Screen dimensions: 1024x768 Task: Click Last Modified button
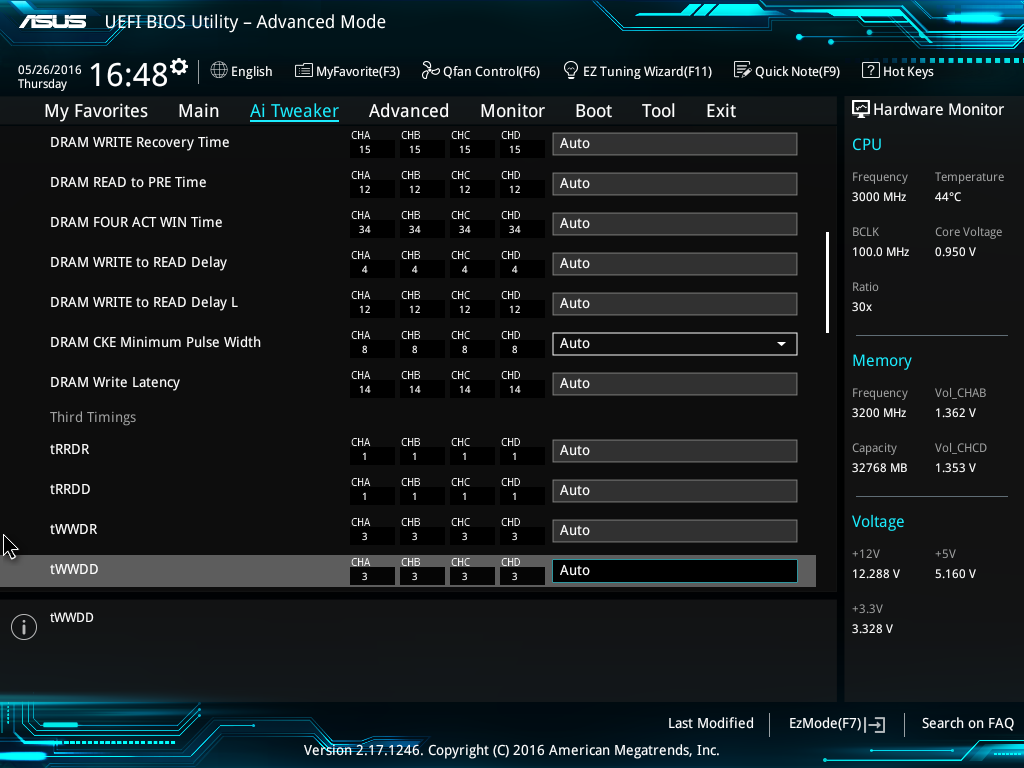click(711, 723)
